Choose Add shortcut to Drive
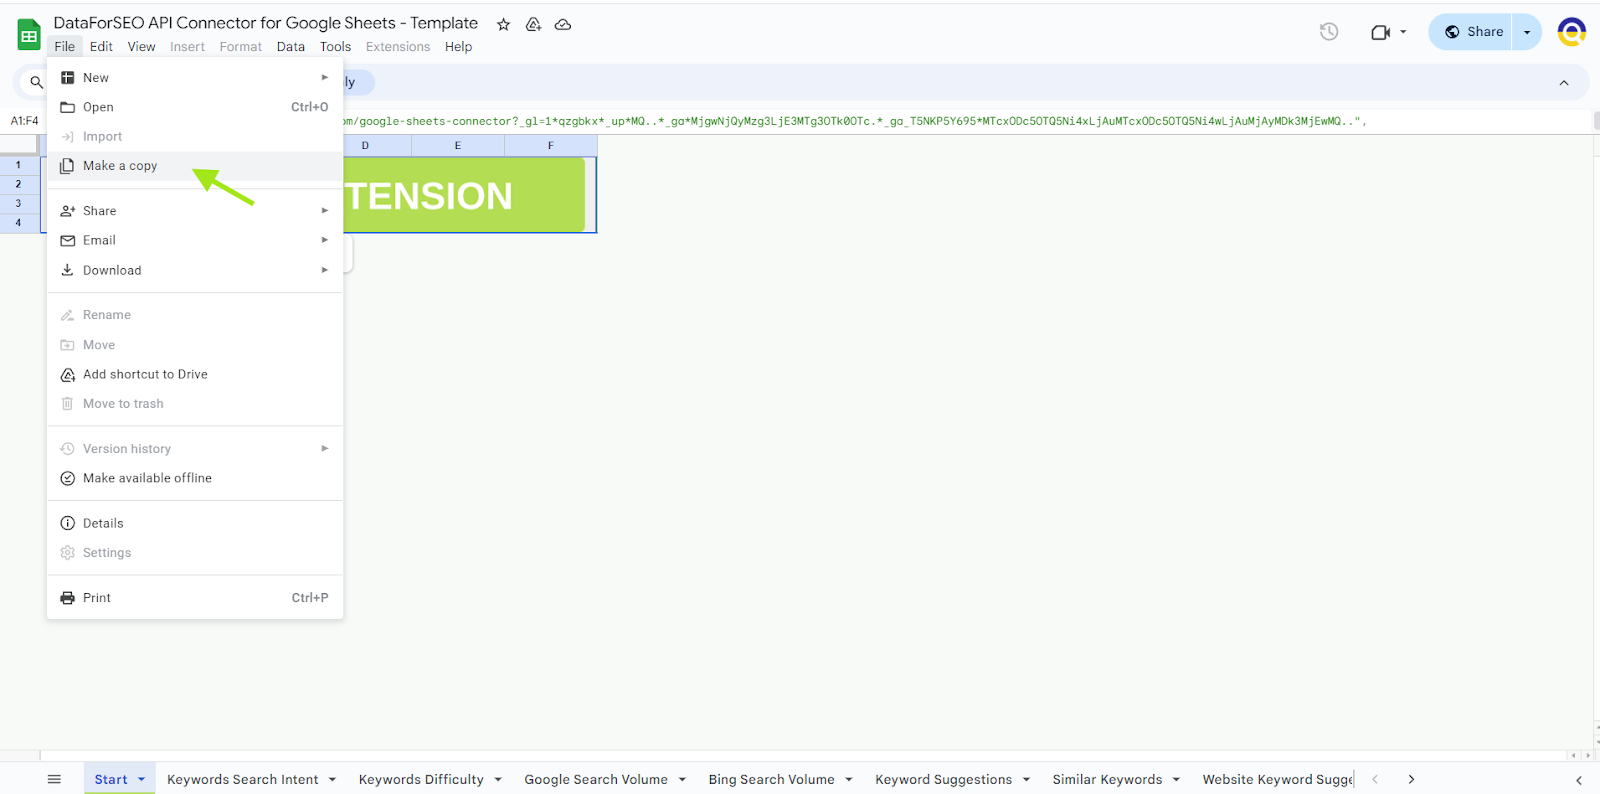 click(x=195, y=374)
